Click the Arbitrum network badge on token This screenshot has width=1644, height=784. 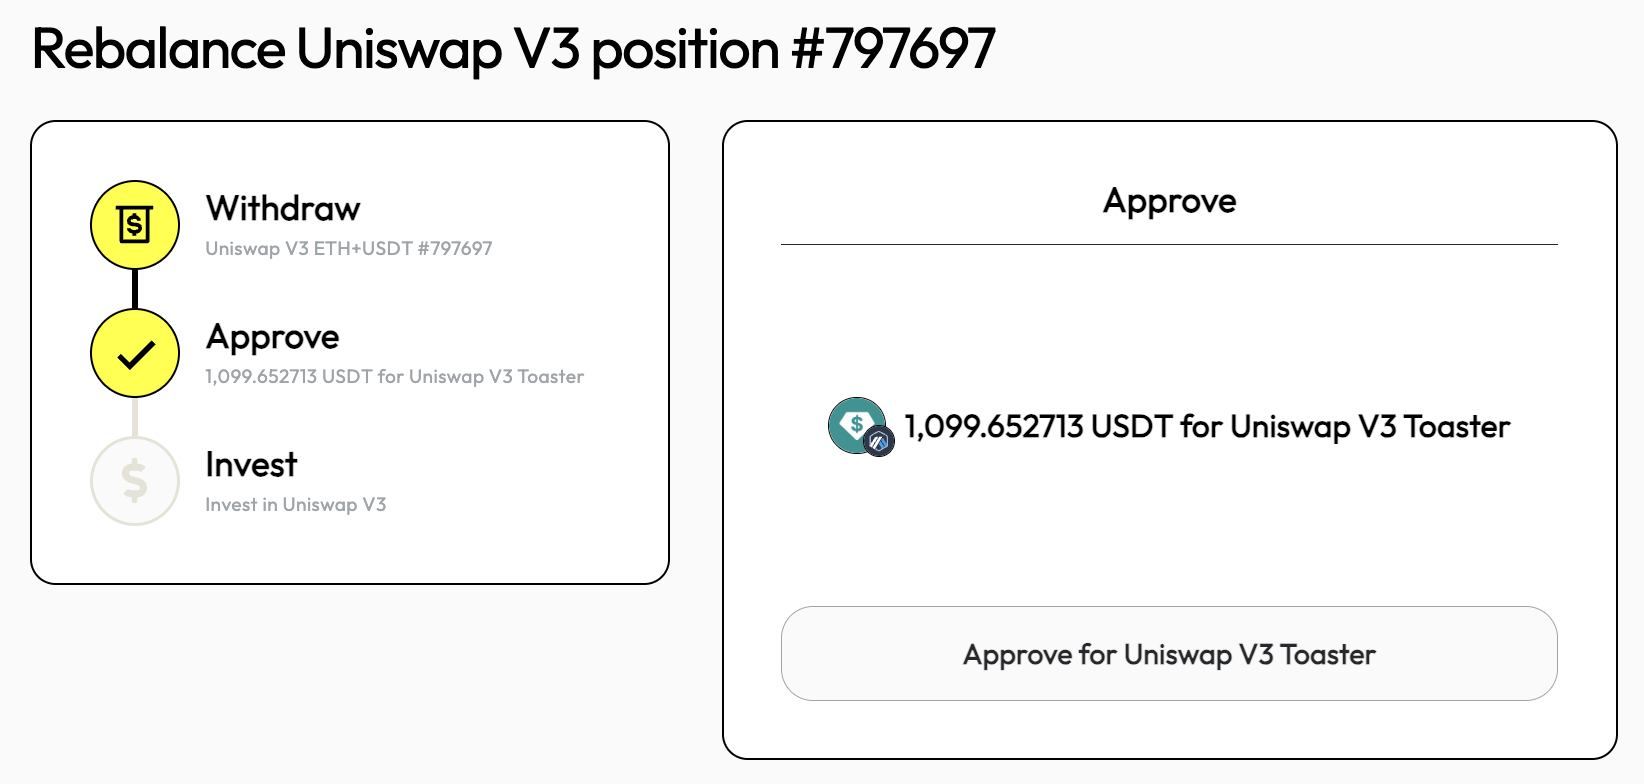[879, 441]
